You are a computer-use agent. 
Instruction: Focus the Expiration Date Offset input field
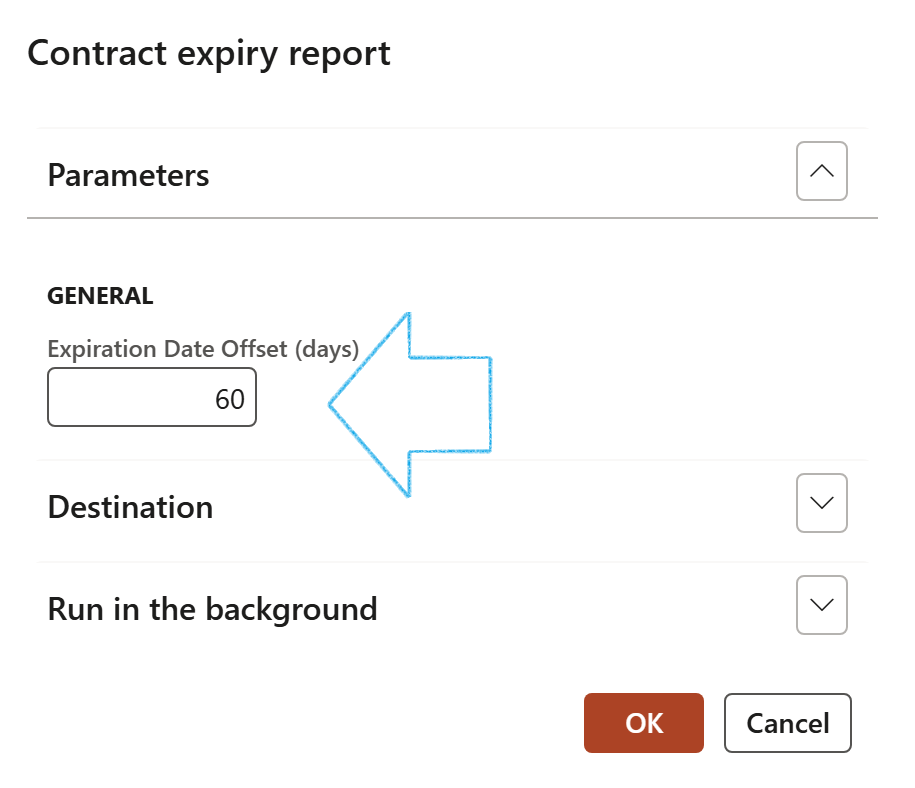coord(152,398)
